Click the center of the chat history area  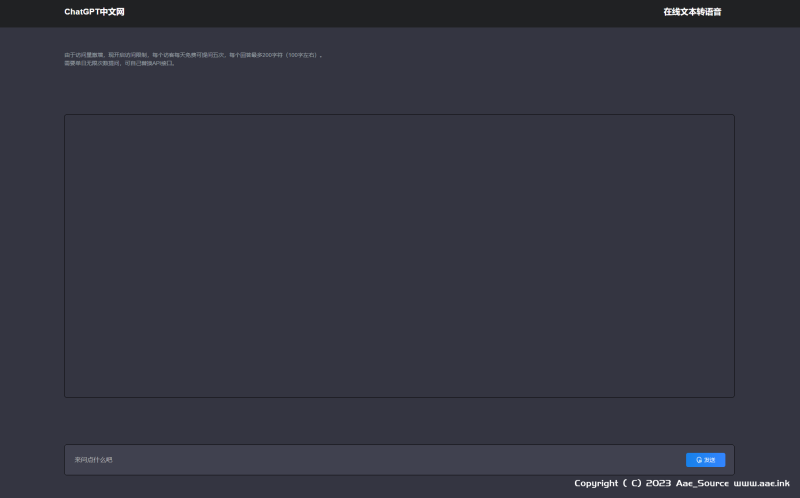tap(400, 256)
